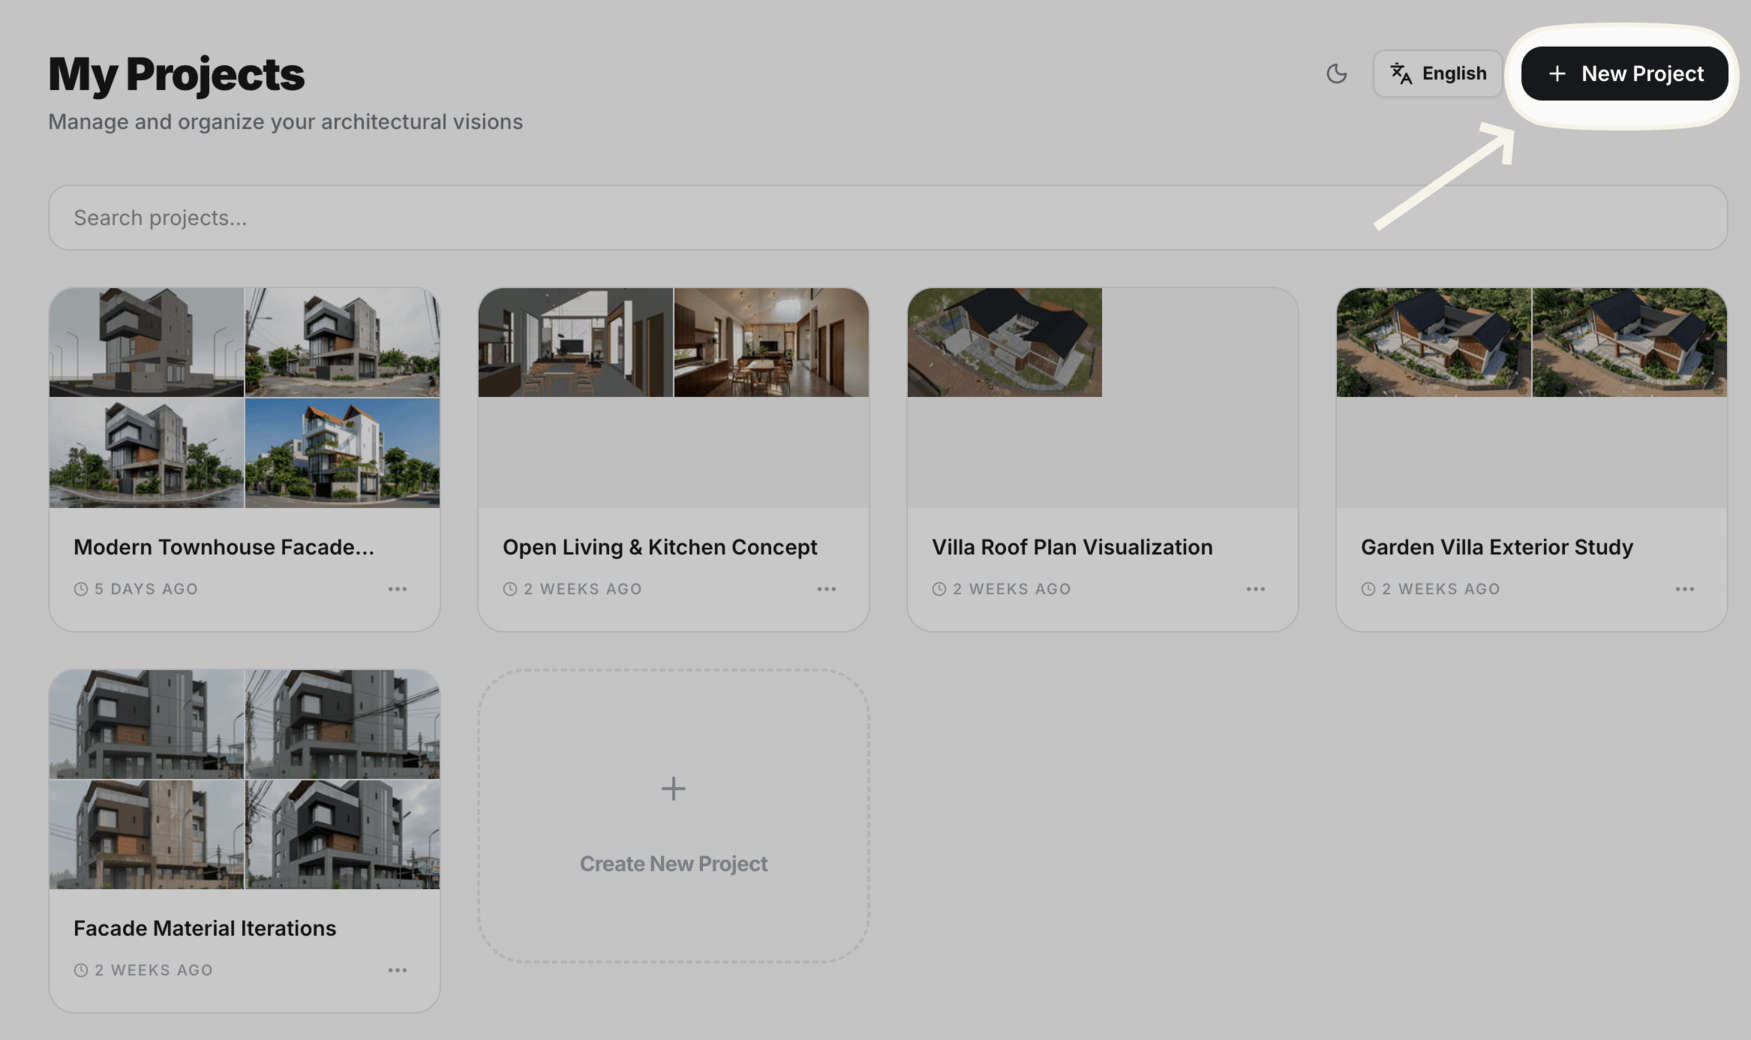The image size is (1751, 1040).
Task: View the warm-lit kitchen interior thumbnail
Action: 771,342
